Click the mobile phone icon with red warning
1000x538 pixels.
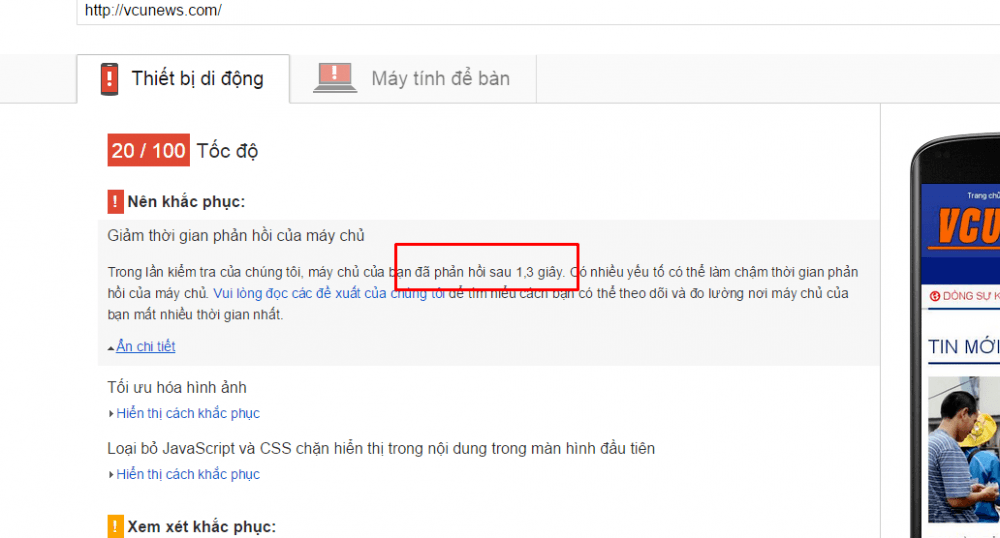(110, 78)
